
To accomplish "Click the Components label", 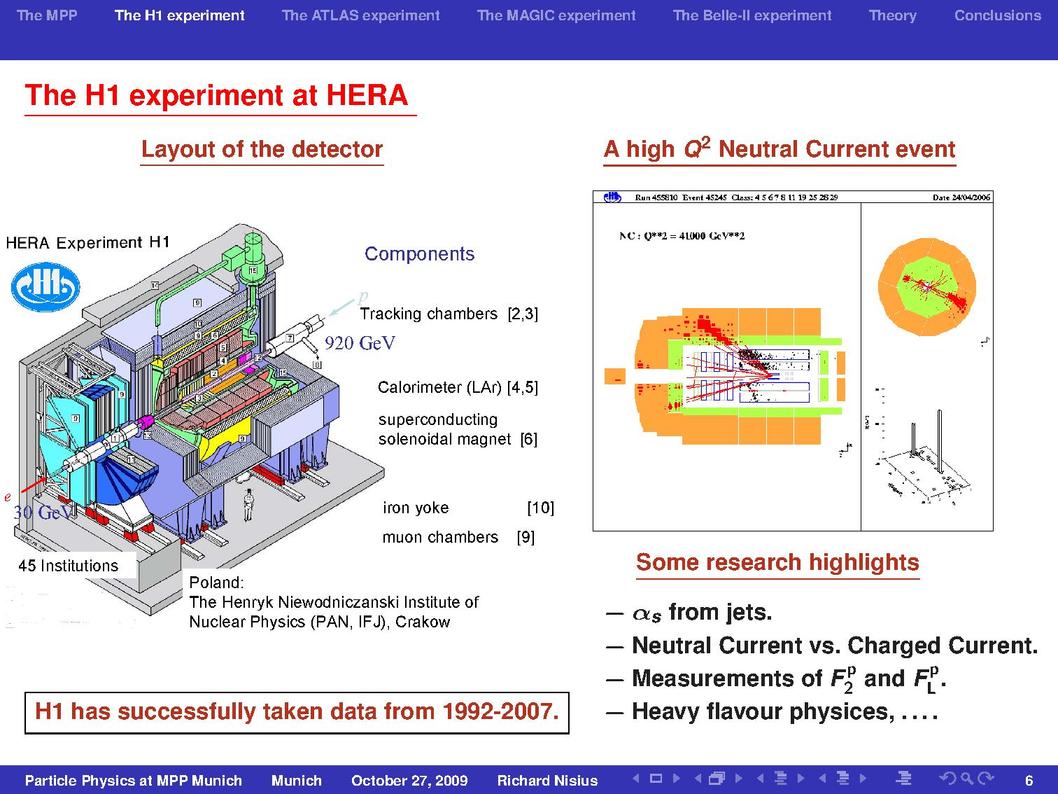I will (x=419, y=254).
